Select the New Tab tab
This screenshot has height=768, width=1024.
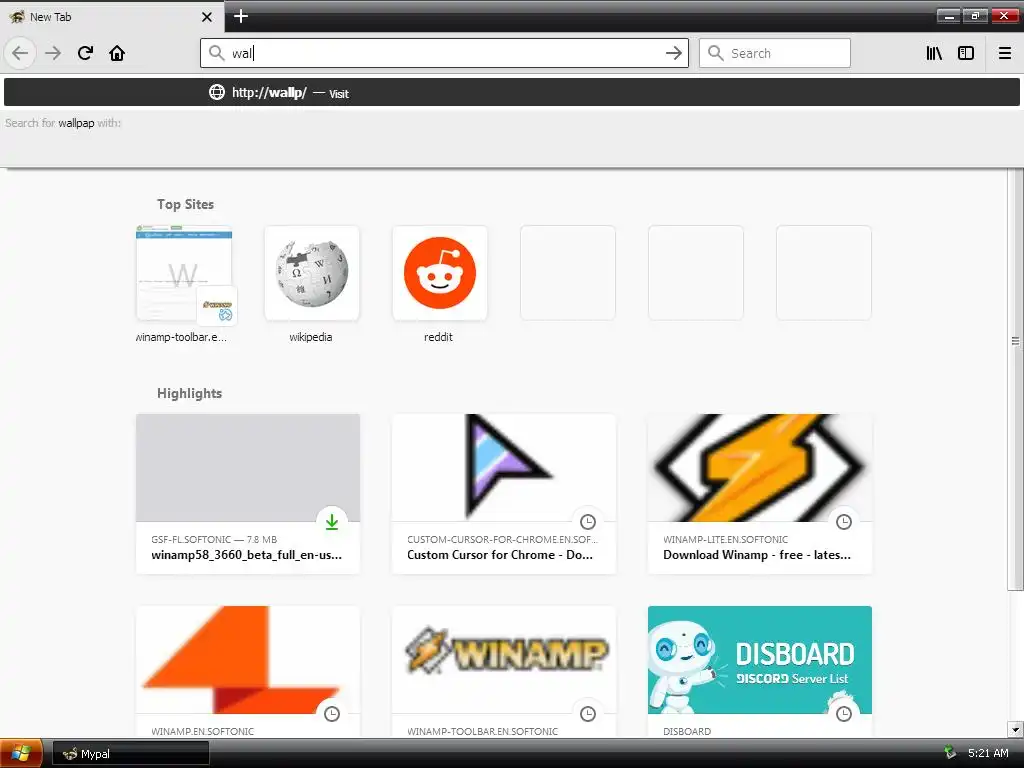pos(111,17)
